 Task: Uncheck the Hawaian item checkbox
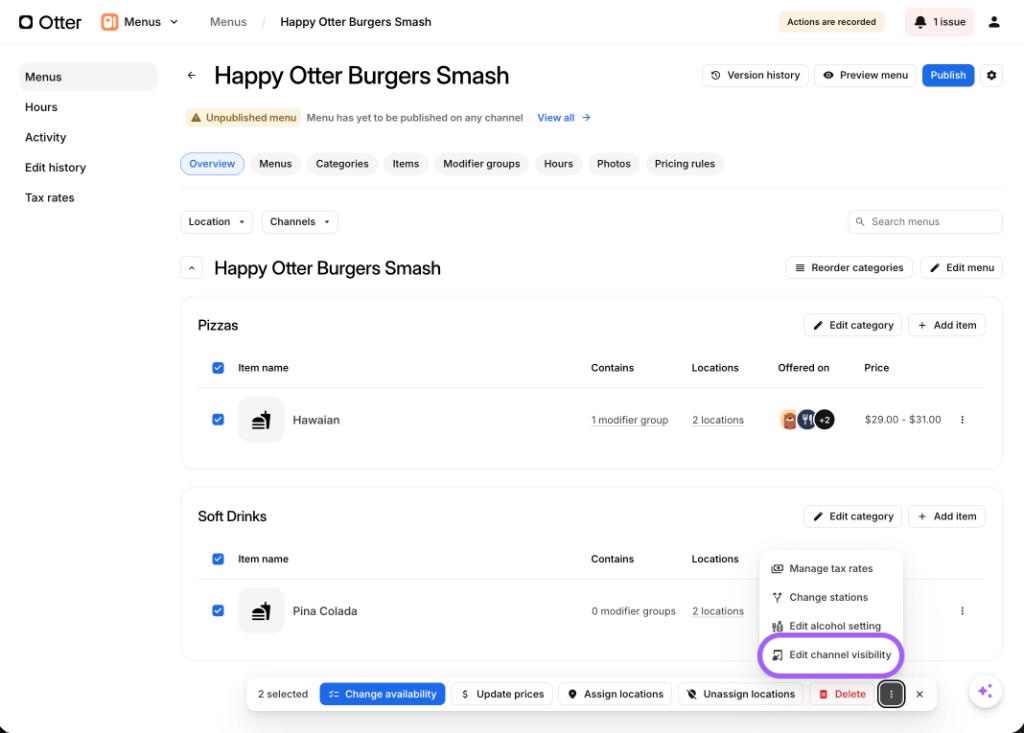218,420
